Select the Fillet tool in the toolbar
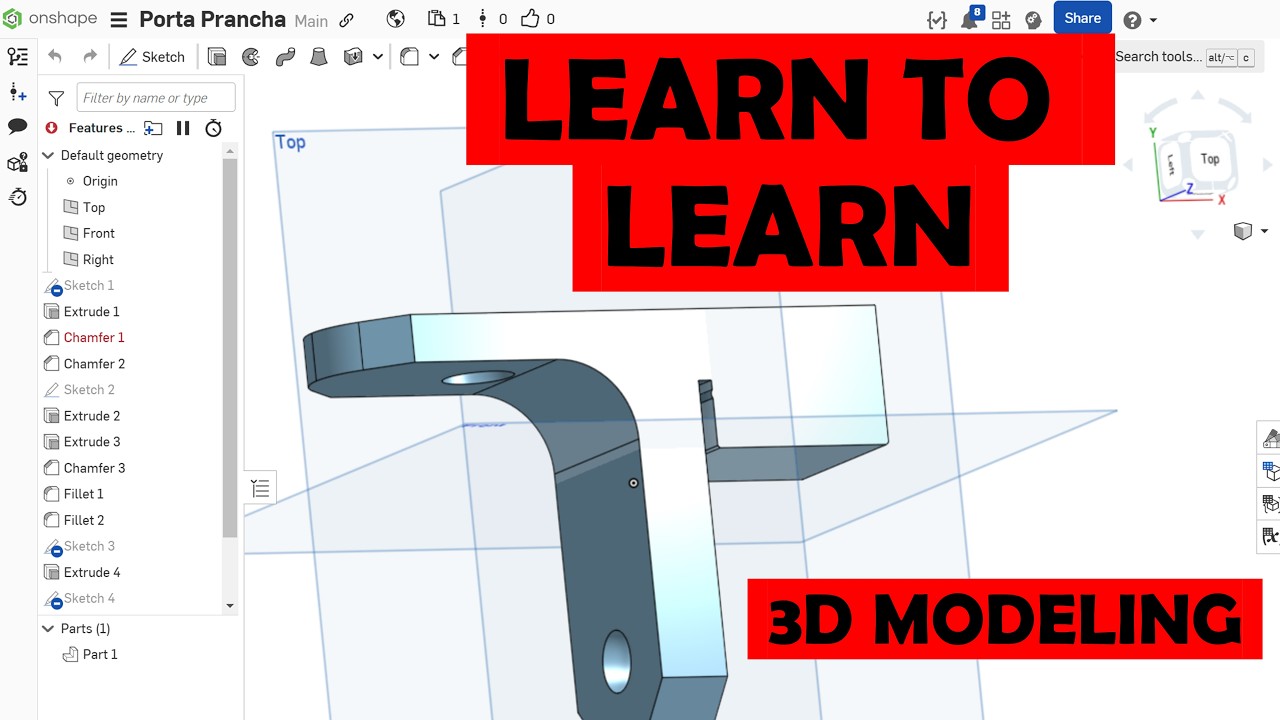 (409, 57)
